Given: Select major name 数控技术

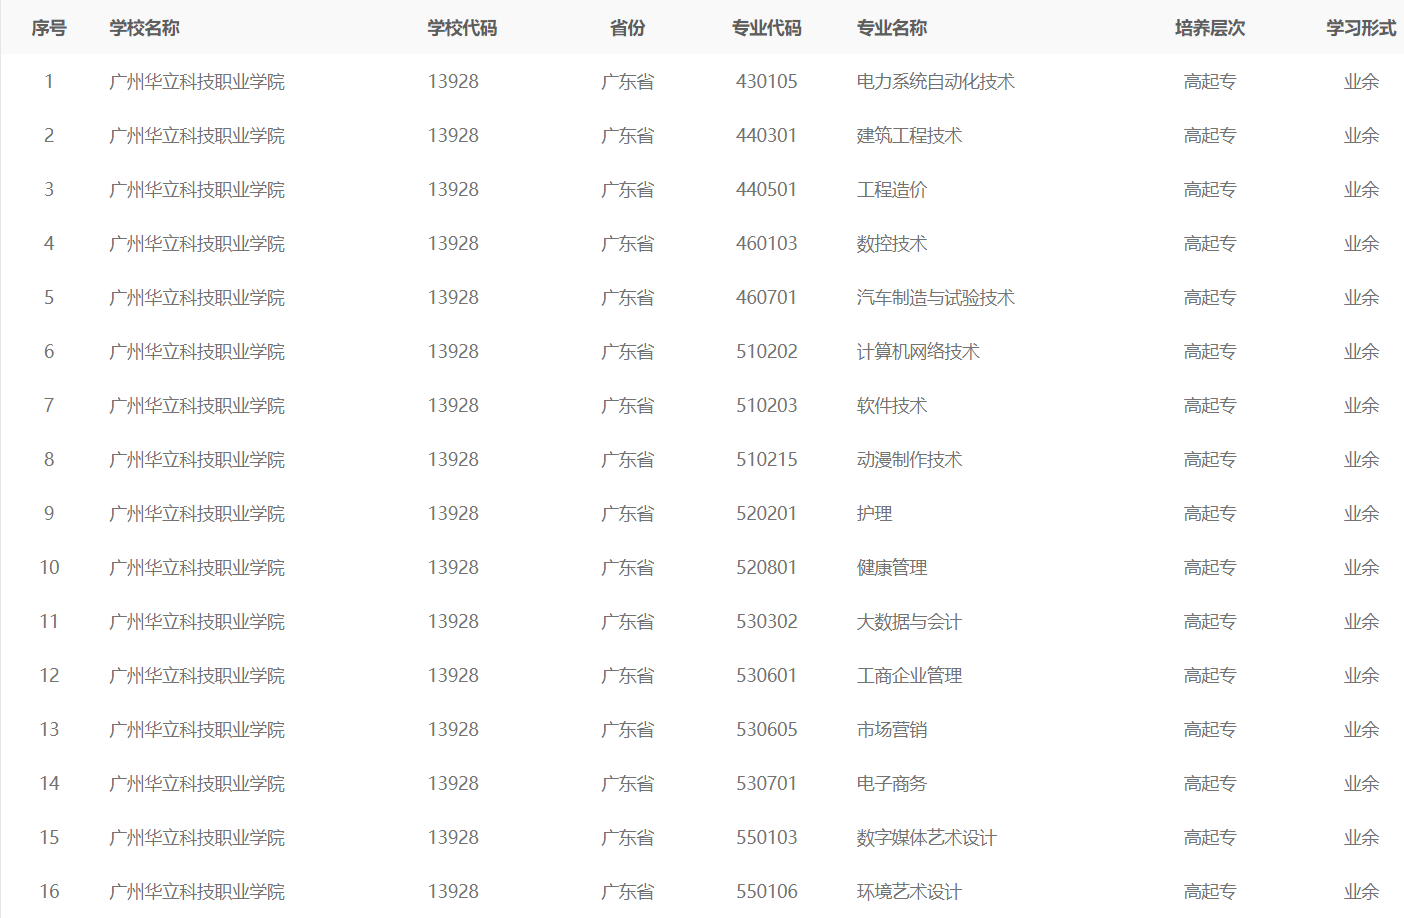Looking at the screenshot, I should (x=892, y=244).
